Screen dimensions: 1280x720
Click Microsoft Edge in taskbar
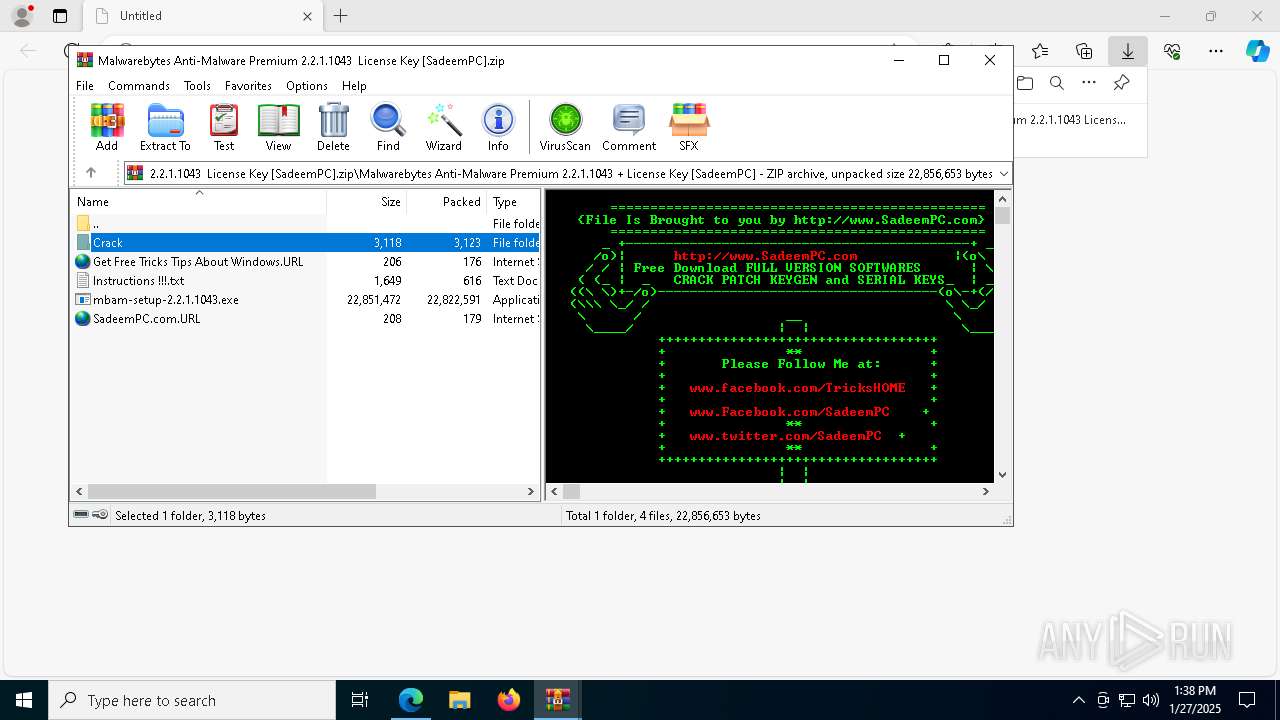point(411,700)
